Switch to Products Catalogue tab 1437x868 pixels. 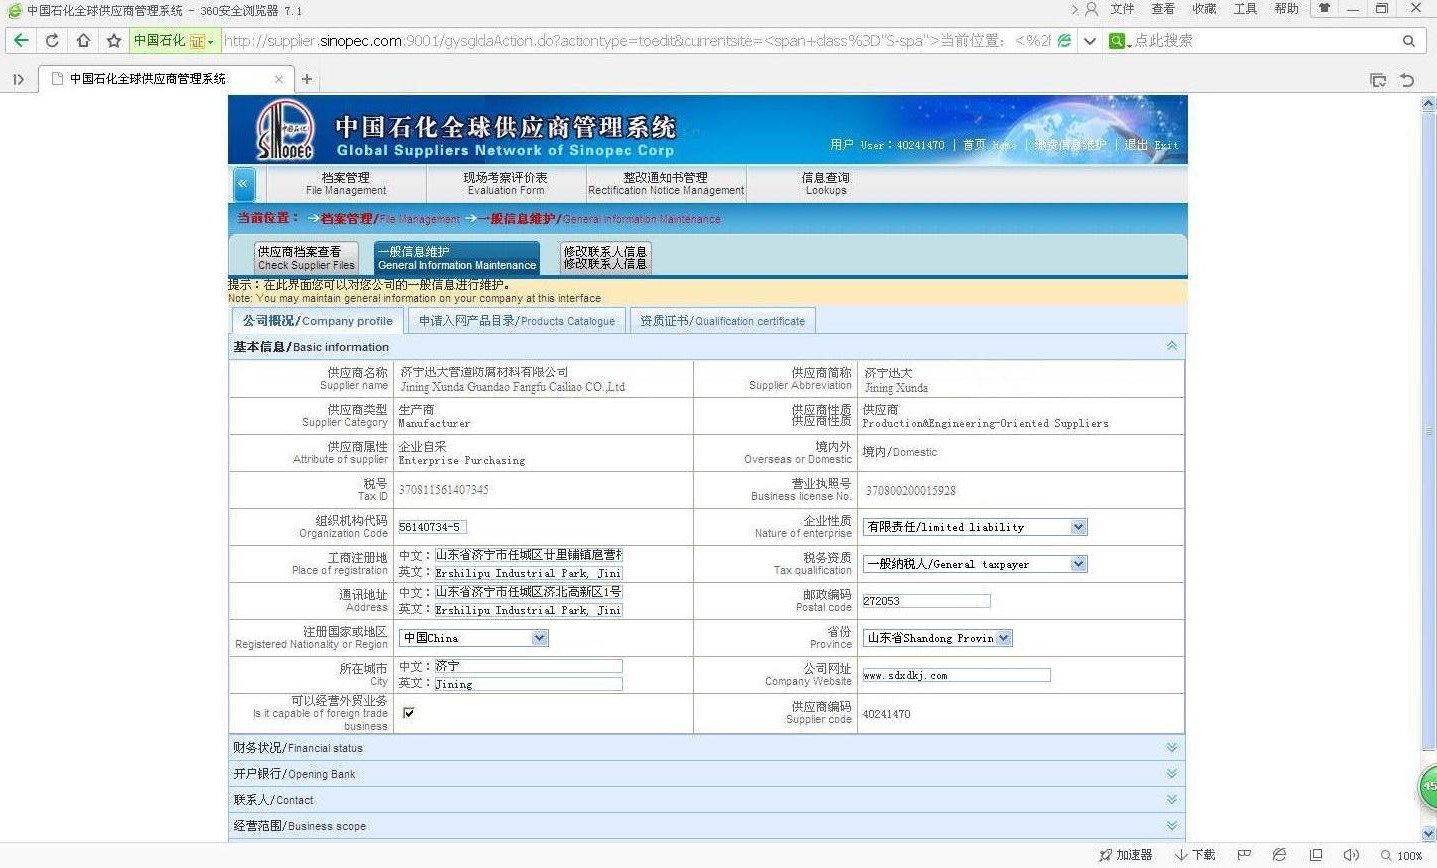click(517, 321)
